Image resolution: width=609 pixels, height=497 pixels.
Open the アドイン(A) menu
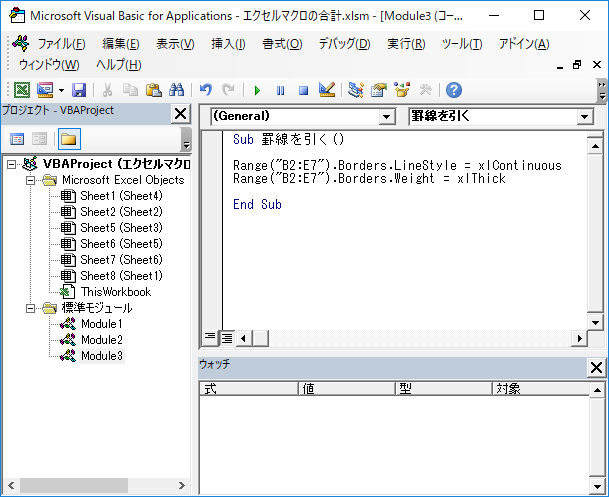(x=524, y=44)
